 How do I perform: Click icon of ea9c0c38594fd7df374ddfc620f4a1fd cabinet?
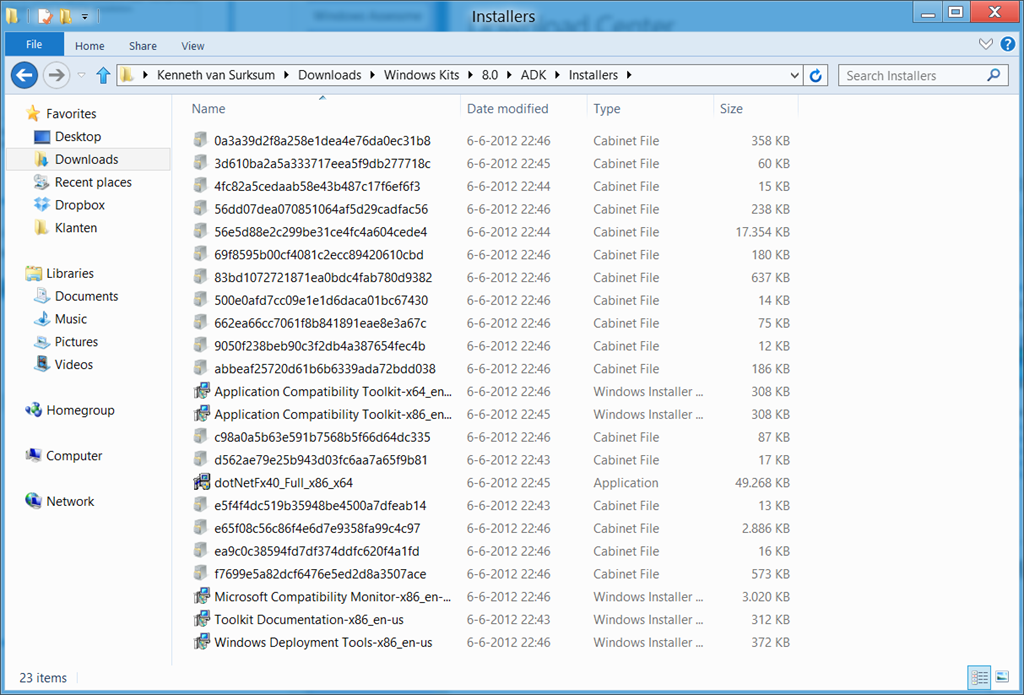(x=200, y=551)
